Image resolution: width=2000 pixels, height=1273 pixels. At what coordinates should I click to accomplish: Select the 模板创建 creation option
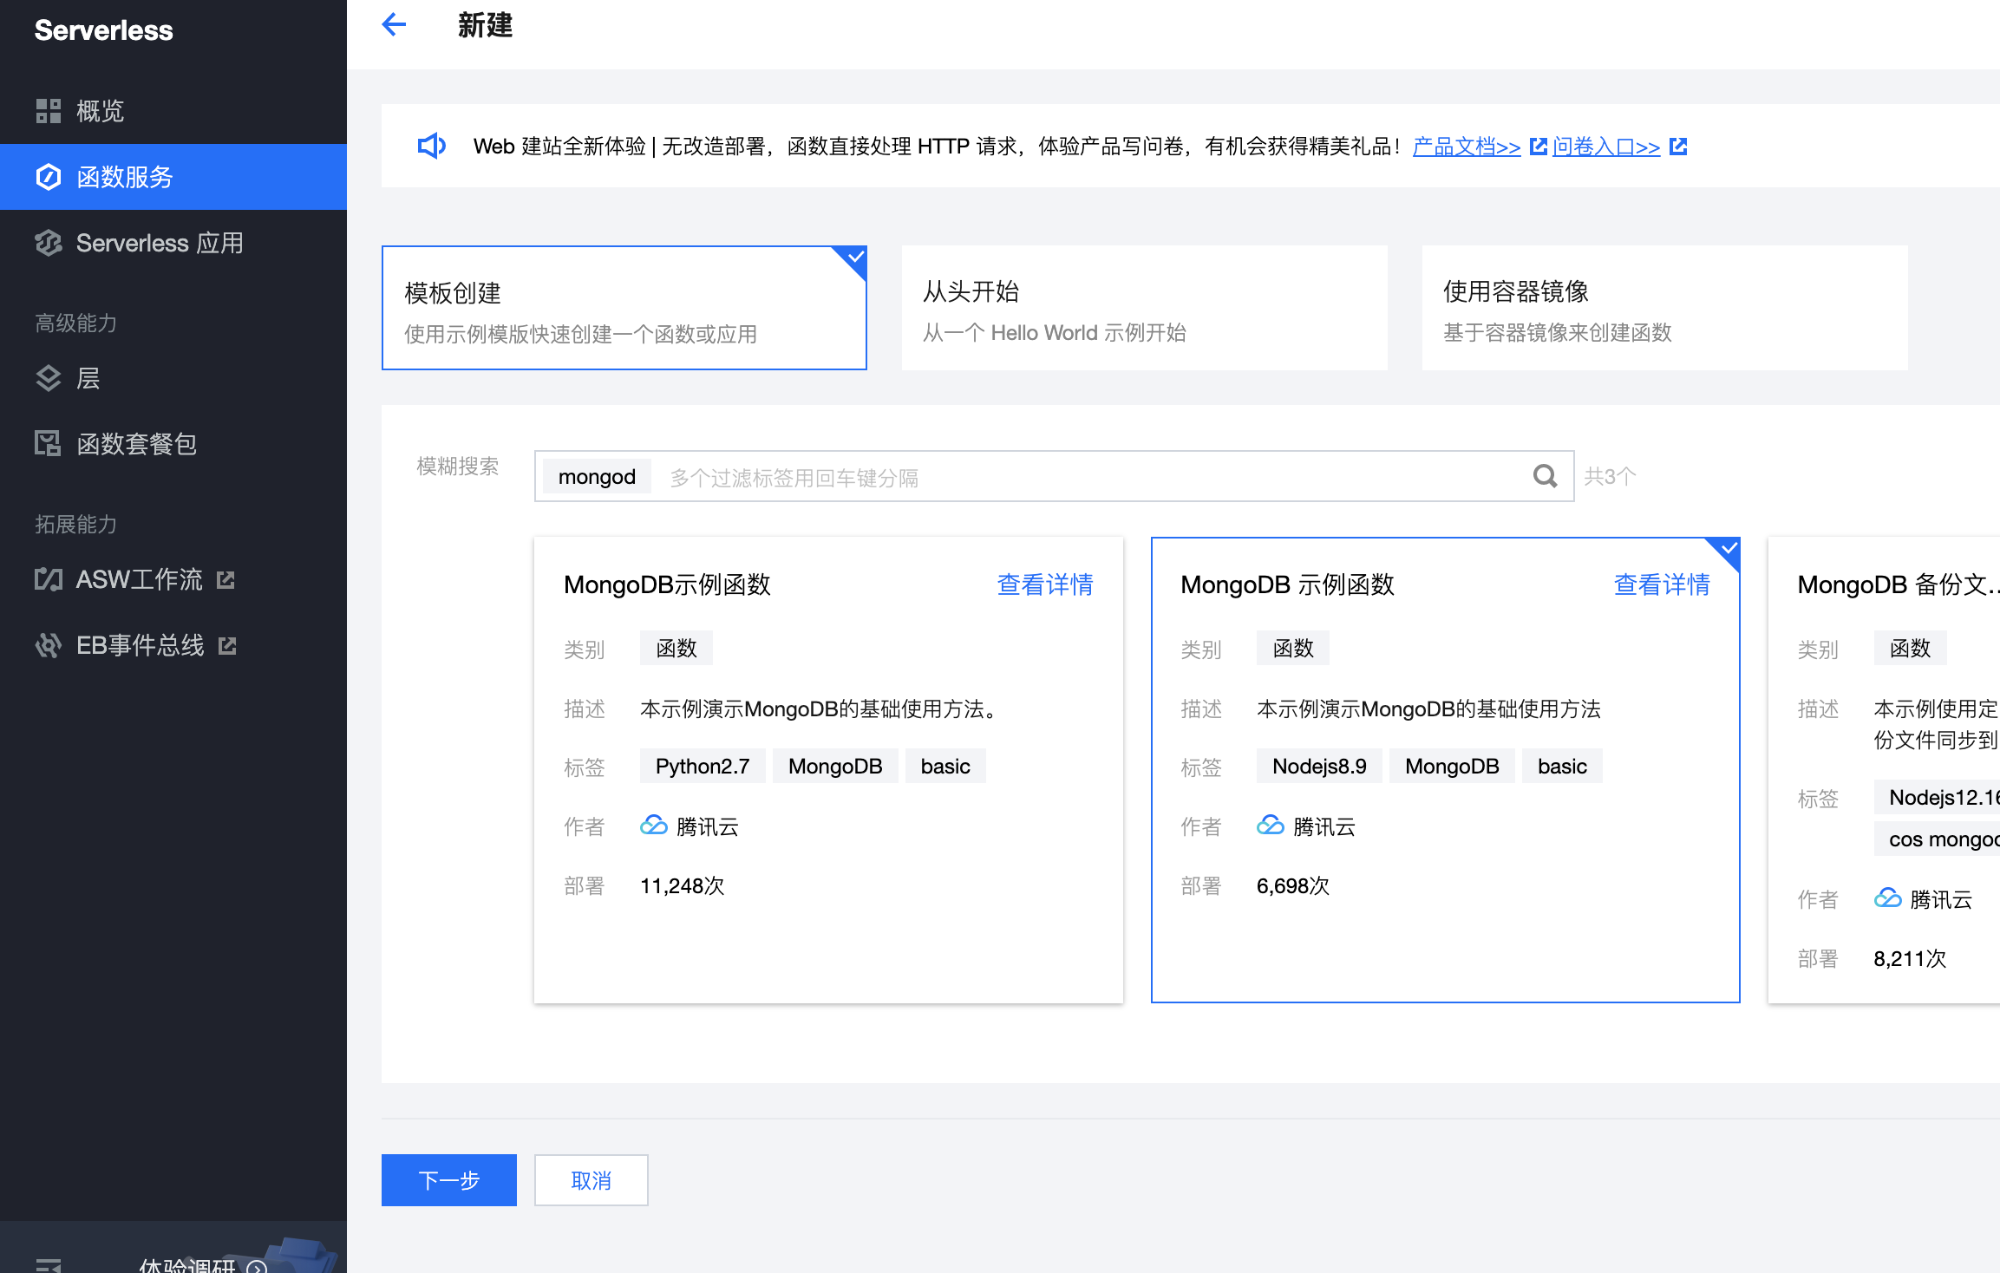click(624, 308)
